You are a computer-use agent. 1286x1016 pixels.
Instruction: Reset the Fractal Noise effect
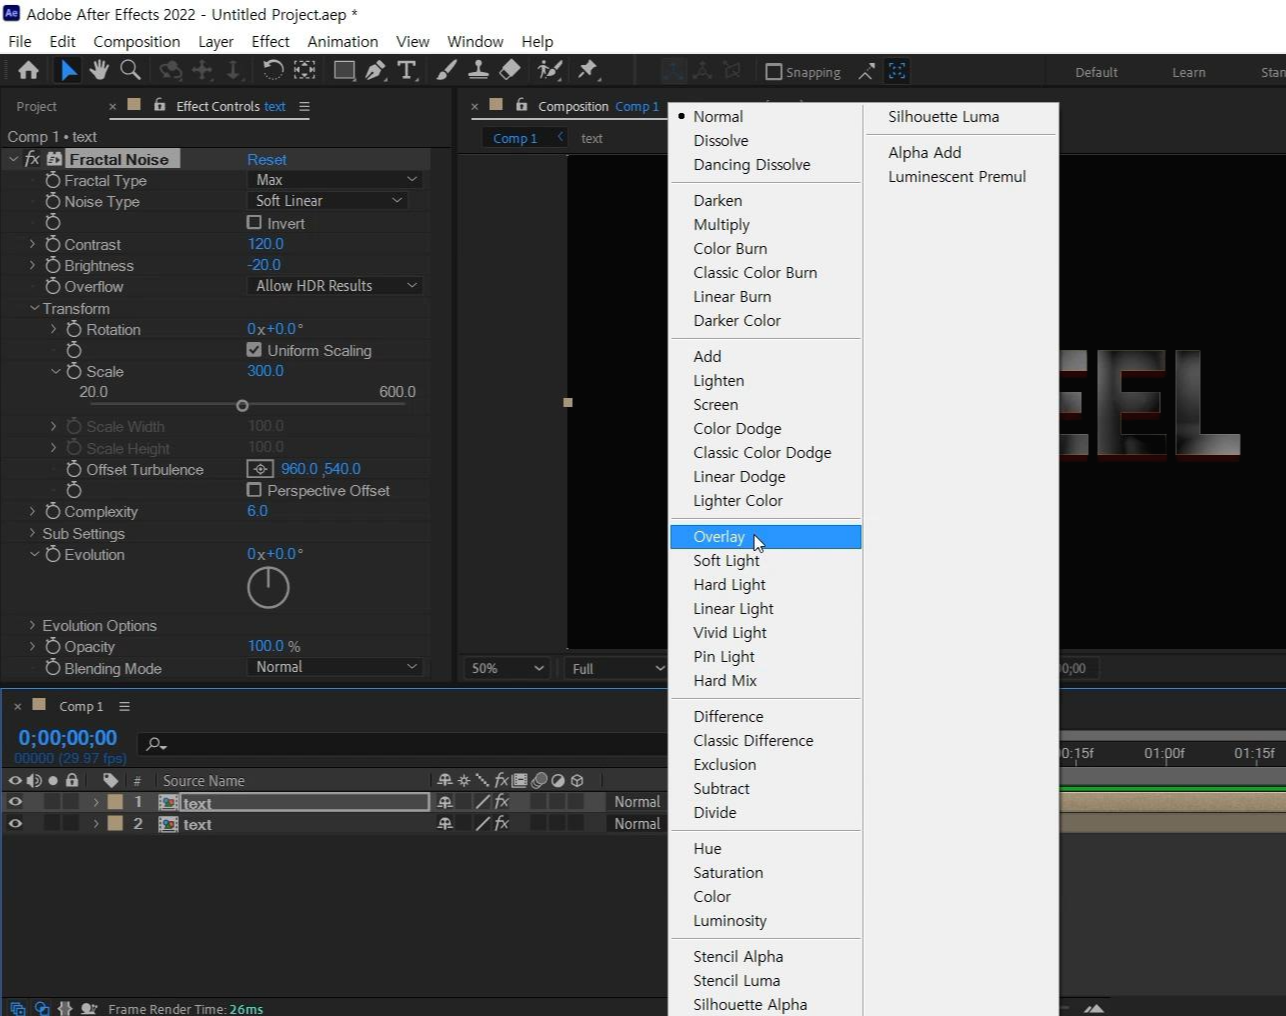point(267,159)
